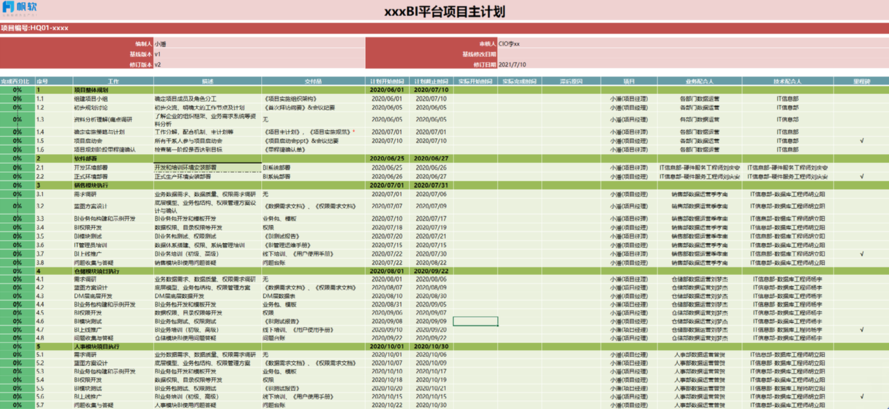Select the section row 3 销售模块执行
Image resolution: width=889 pixels, height=409 pixels.
coord(444,185)
